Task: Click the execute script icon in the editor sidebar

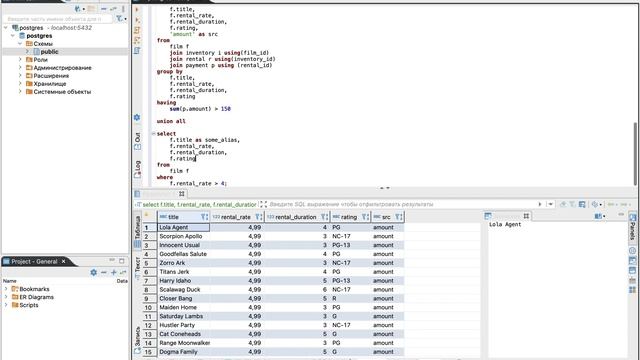Action: [137, 30]
